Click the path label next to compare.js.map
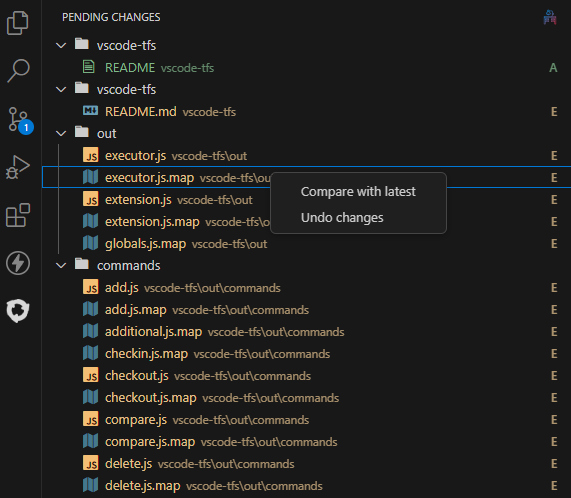Image resolution: width=571 pixels, height=498 pixels. (269, 442)
